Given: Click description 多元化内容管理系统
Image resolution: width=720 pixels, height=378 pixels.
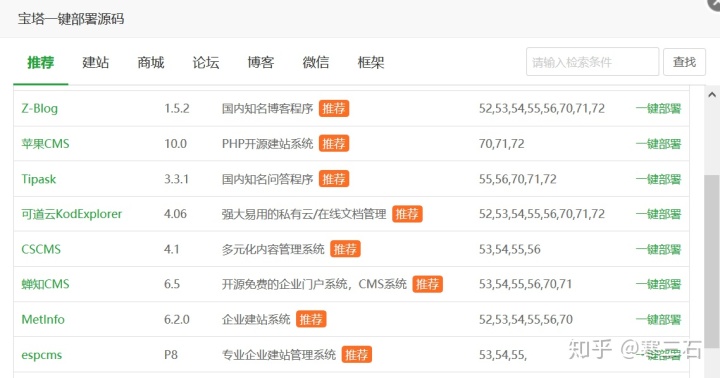Looking at the screenshot, I should (273, 249).
